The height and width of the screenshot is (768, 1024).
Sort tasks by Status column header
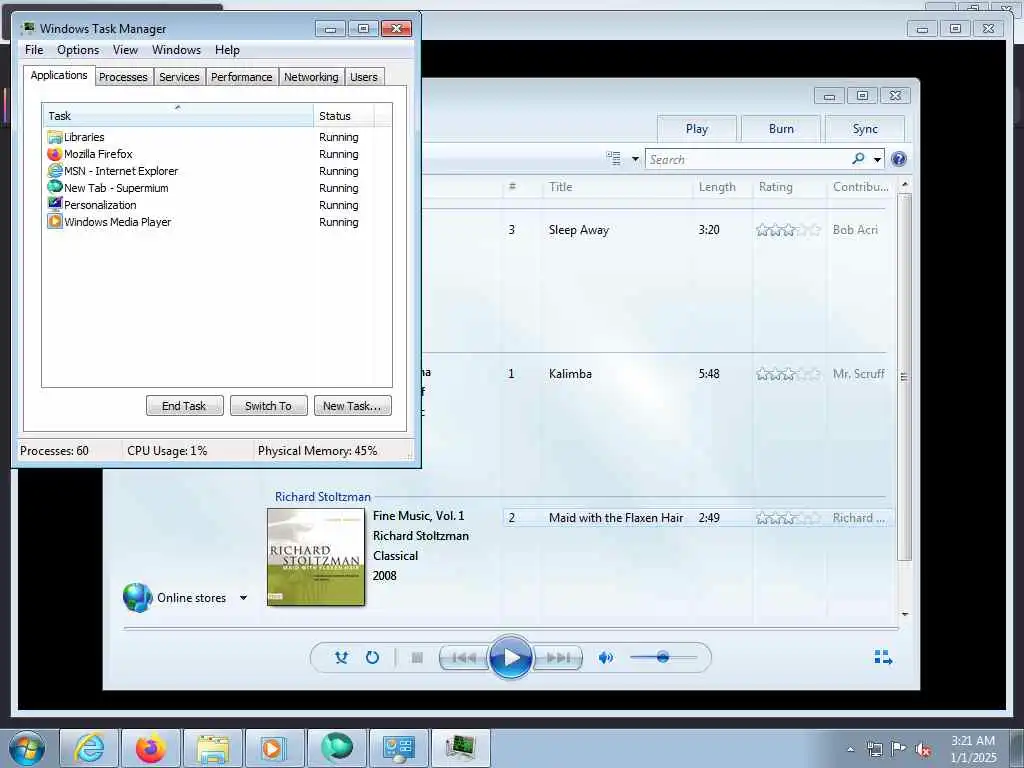[344, 116]
